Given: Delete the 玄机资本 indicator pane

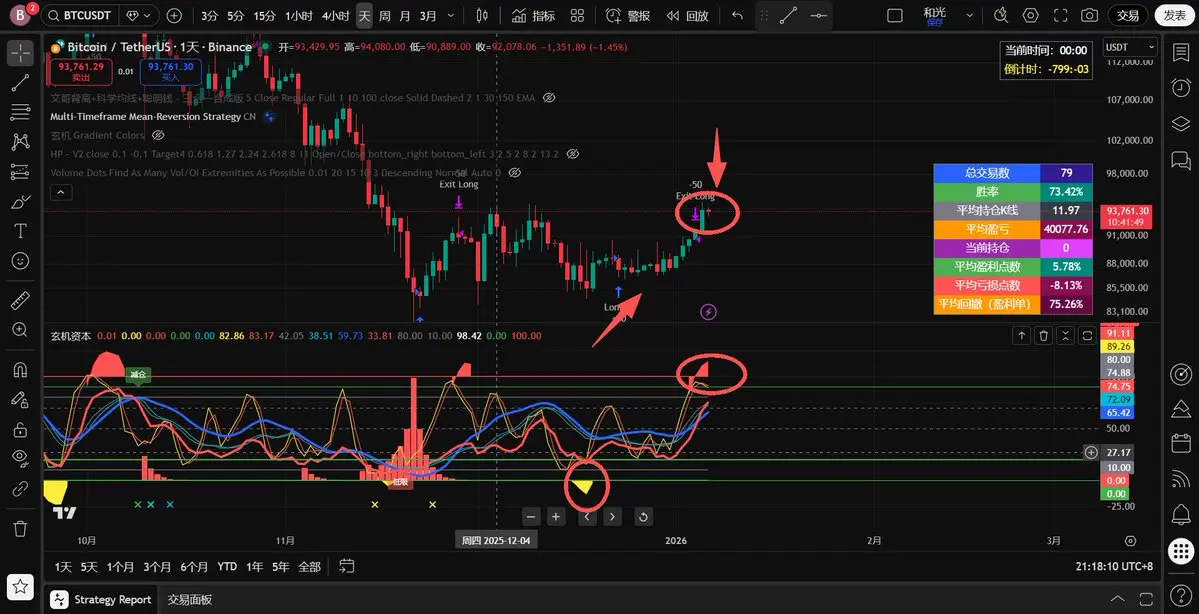Looking at the screenshot, I should [1044, 335].
